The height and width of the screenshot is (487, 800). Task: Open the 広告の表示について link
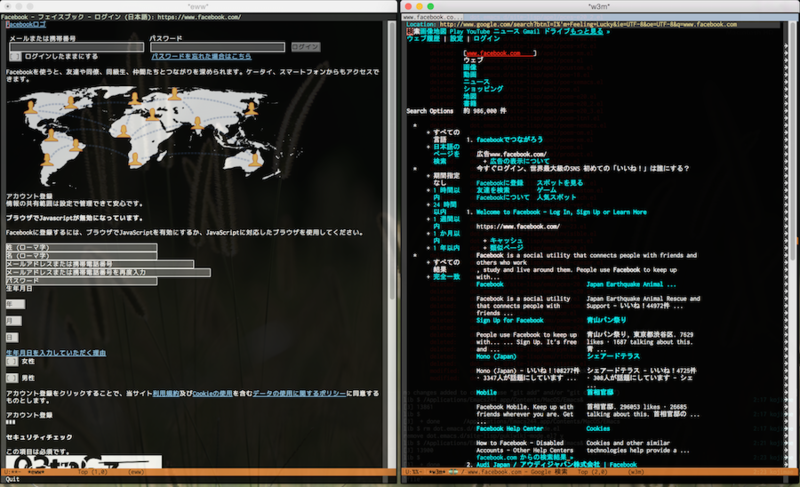(520, 161)
